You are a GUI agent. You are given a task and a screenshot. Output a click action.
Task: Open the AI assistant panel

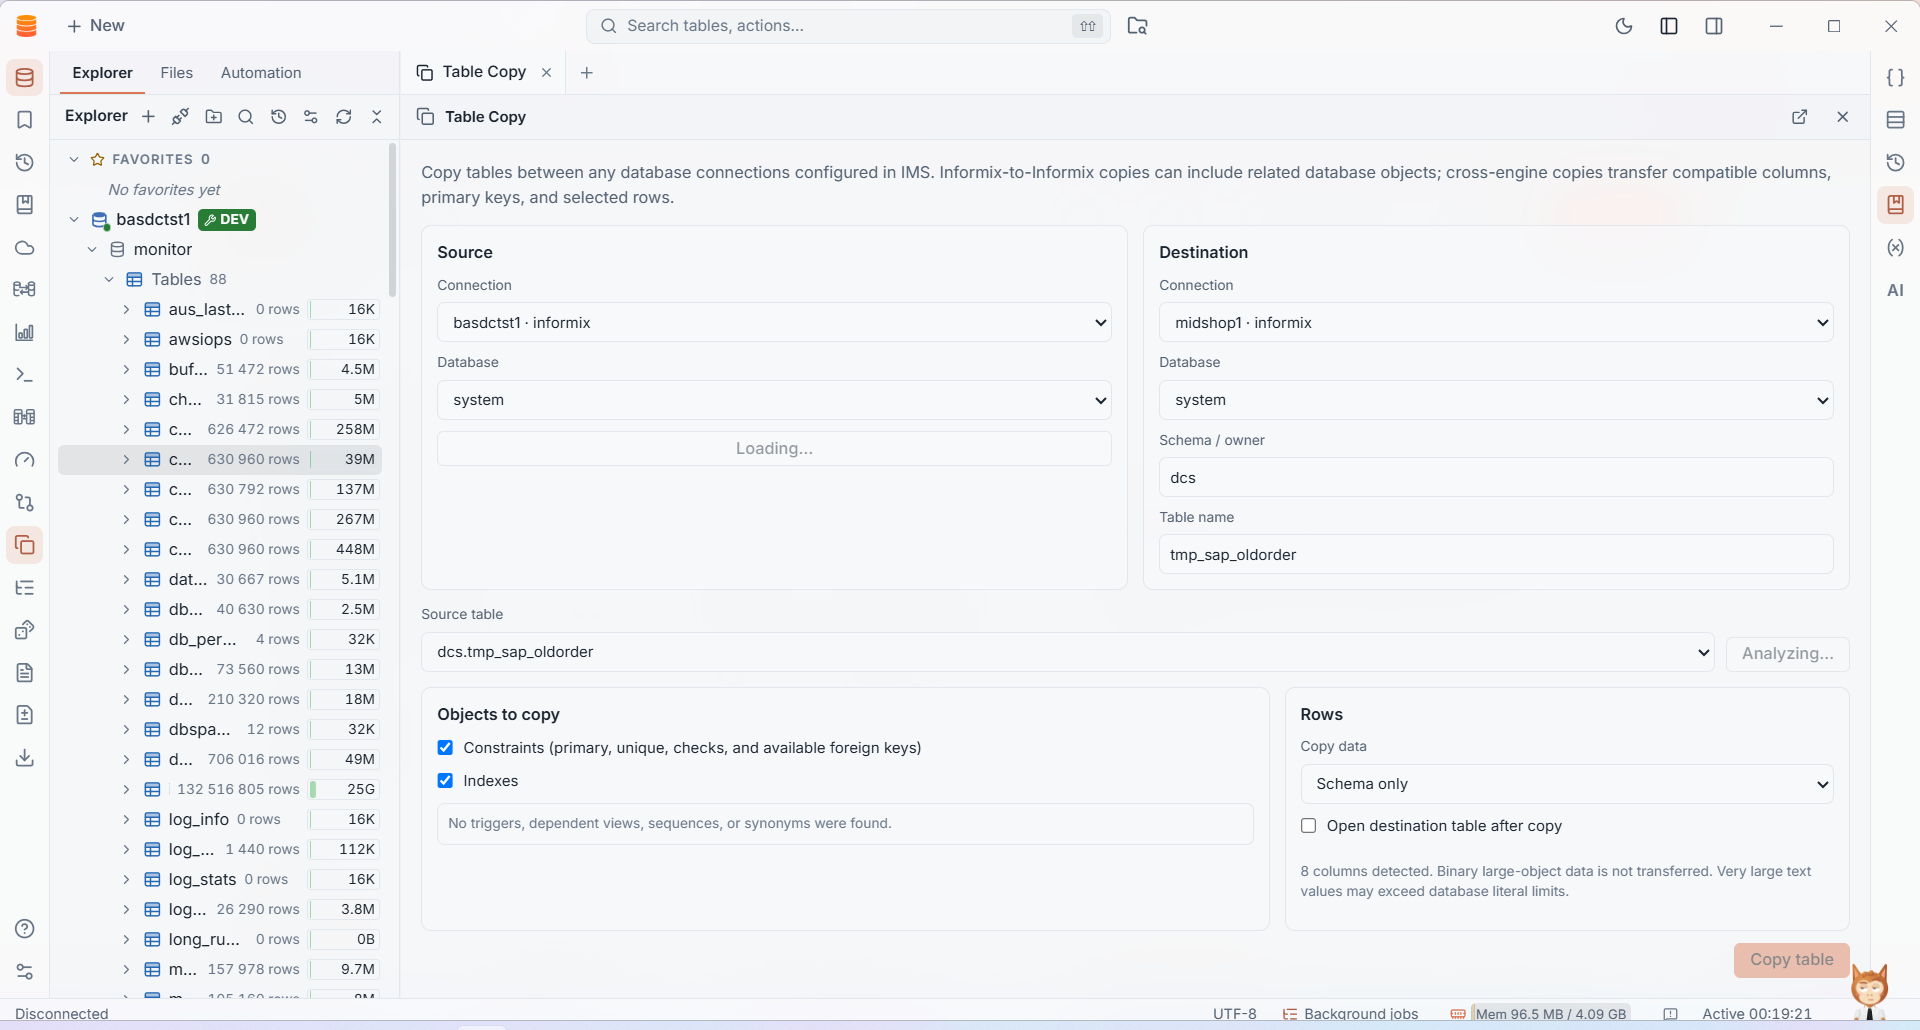click(x=1895, y=290)
